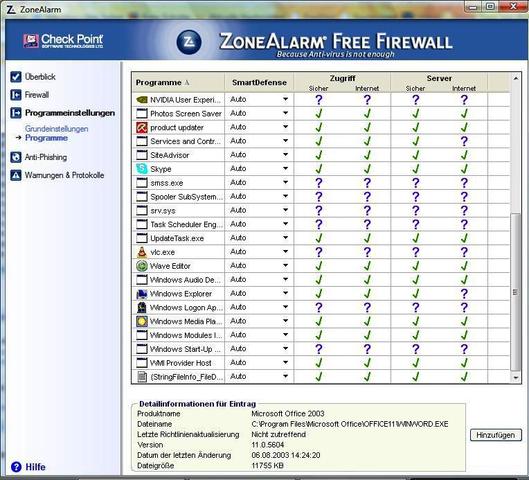The image size is (529, 480).
Task: Click the product updater red icon
Action: click(142, 128)
